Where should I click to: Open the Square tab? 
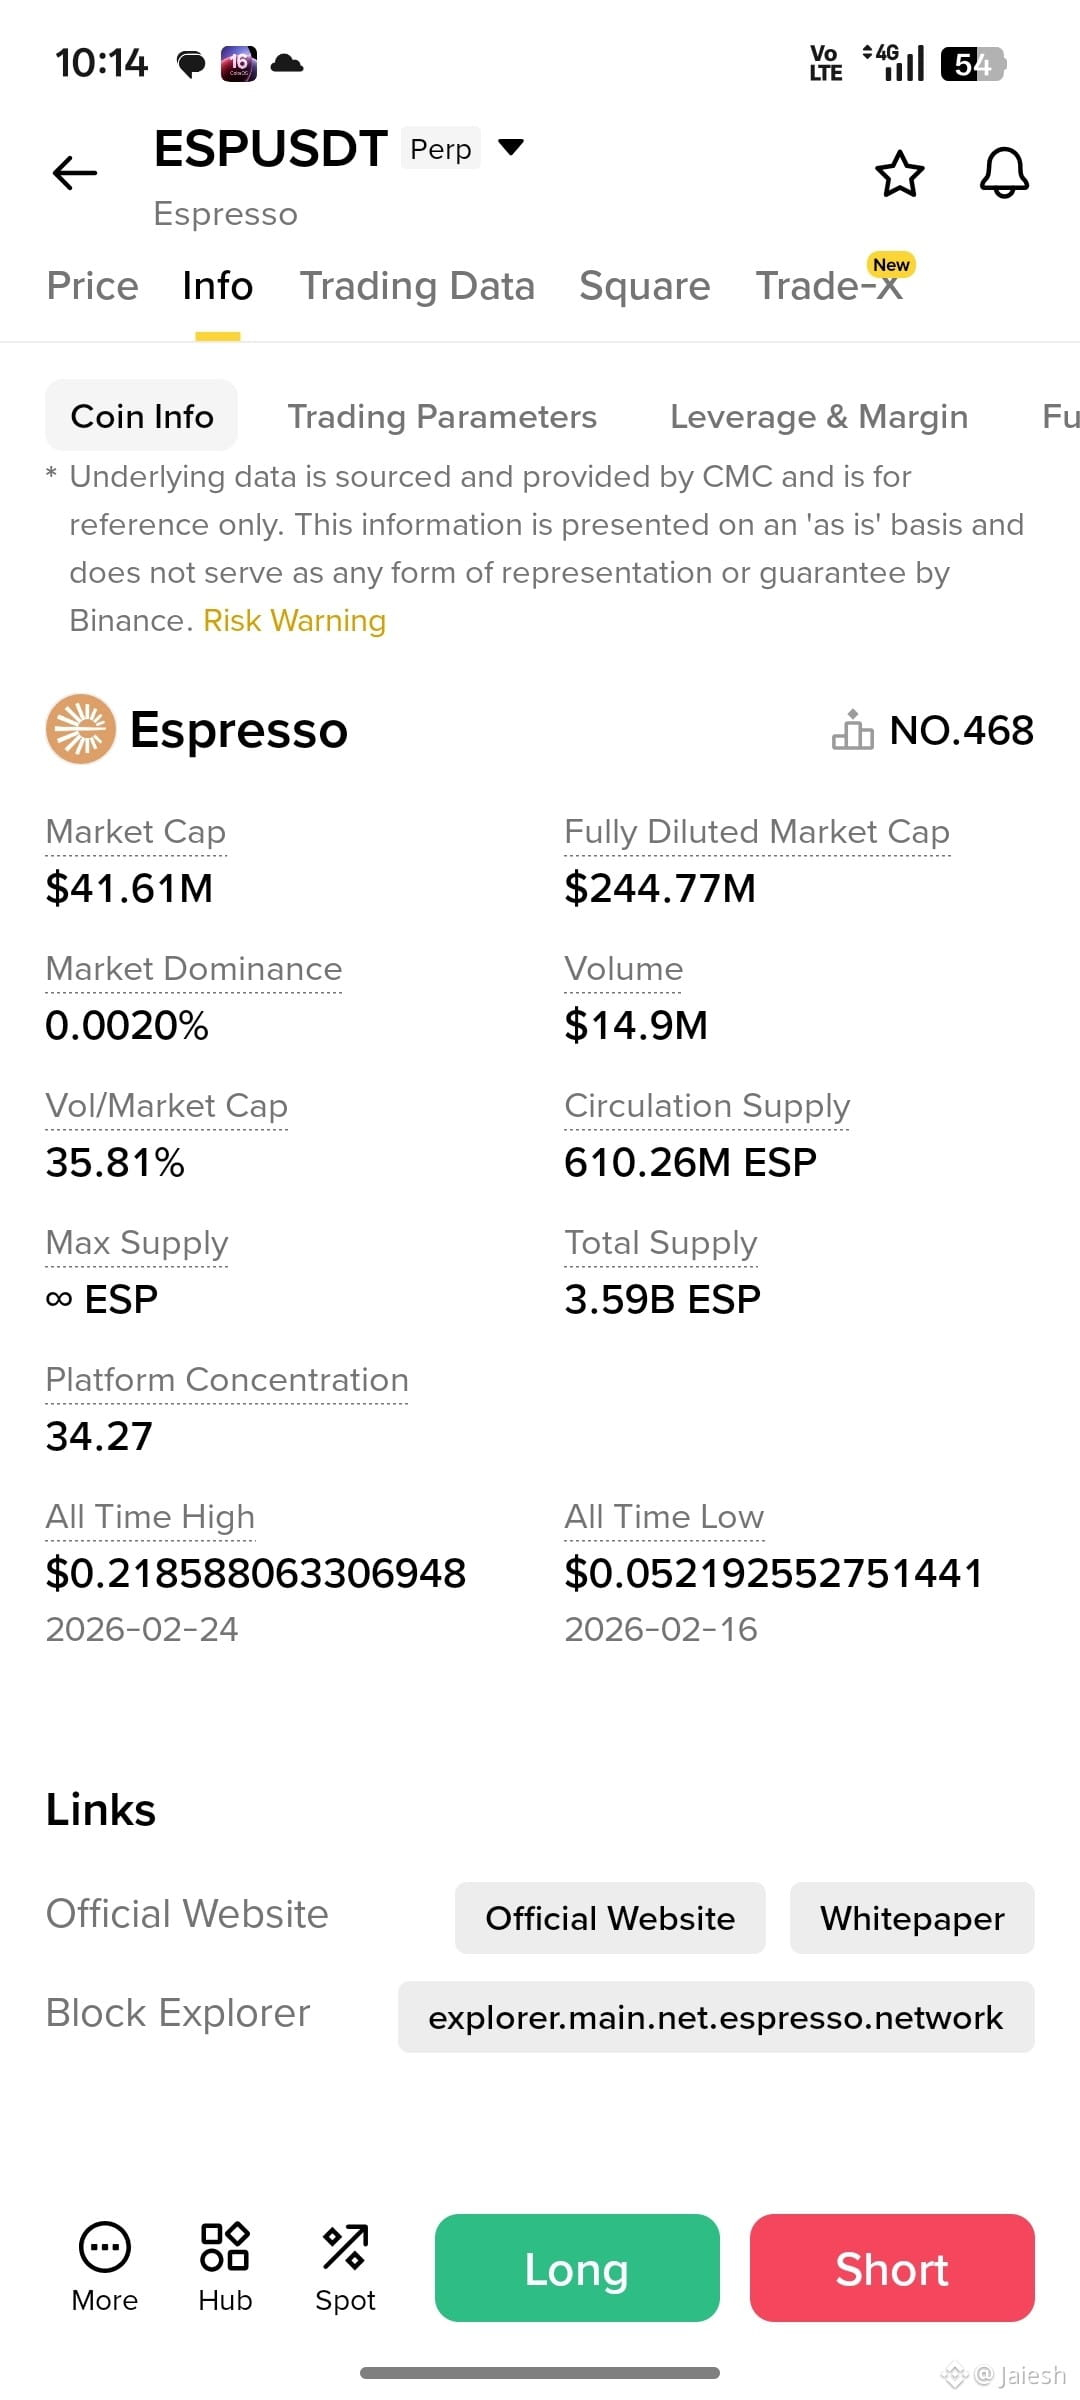[x=645, y=286]
